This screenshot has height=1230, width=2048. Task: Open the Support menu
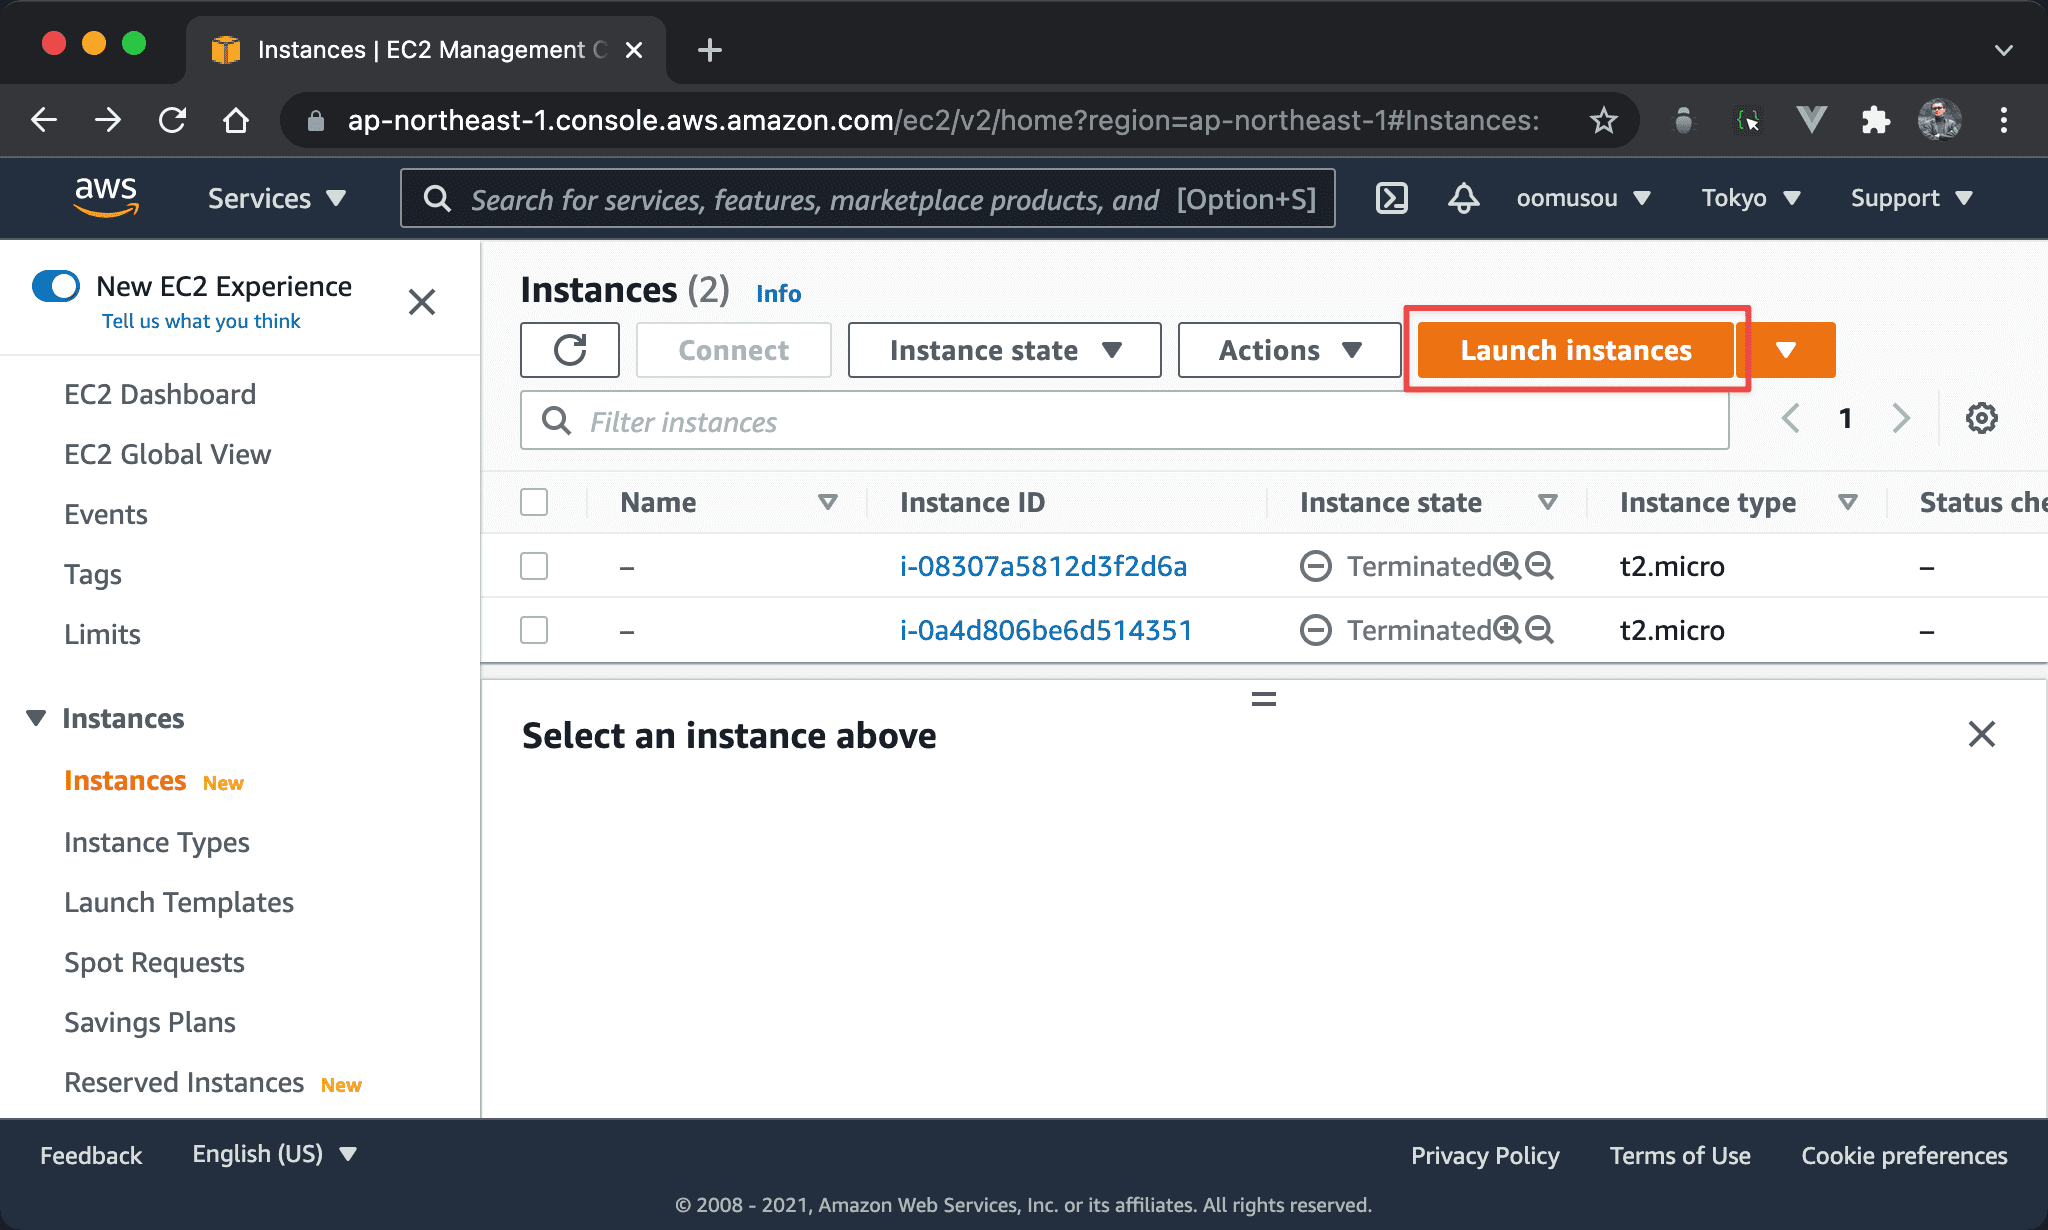click(x=1912, y=198)
